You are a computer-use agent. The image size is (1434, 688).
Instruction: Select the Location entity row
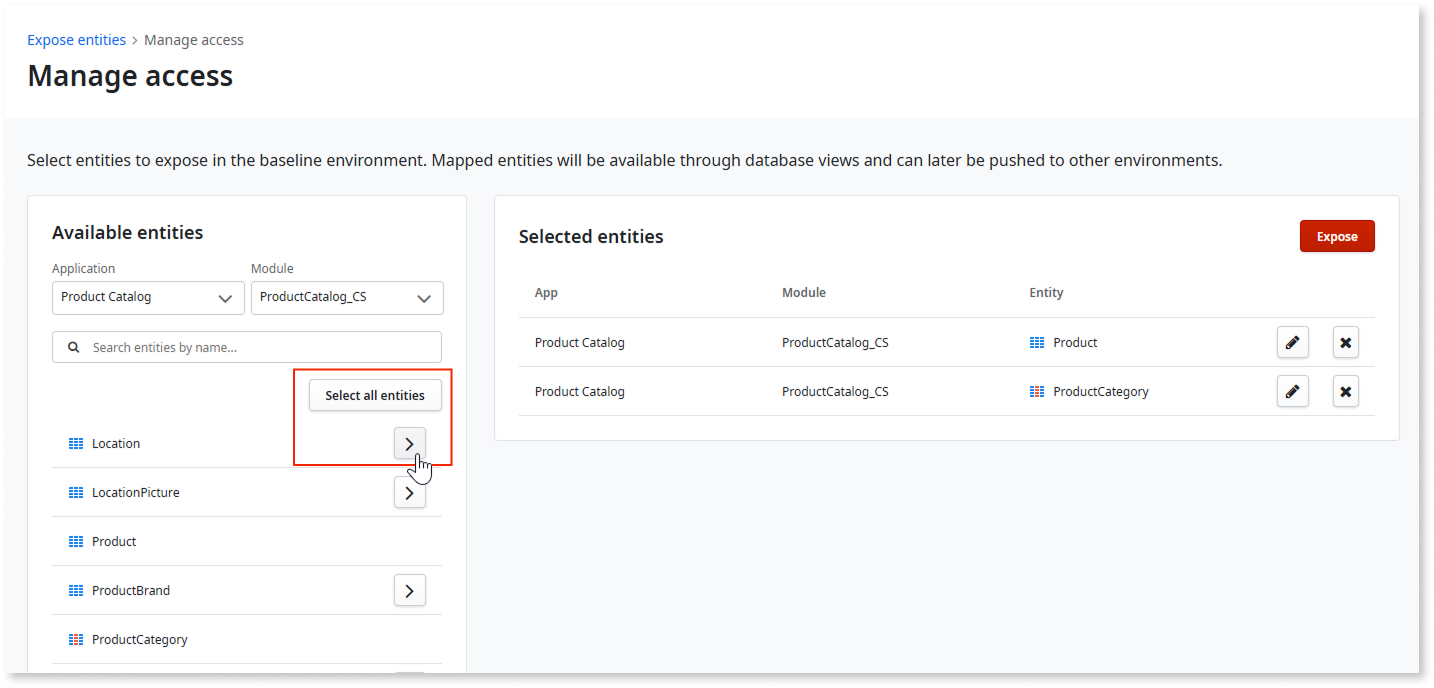(116, 443)
